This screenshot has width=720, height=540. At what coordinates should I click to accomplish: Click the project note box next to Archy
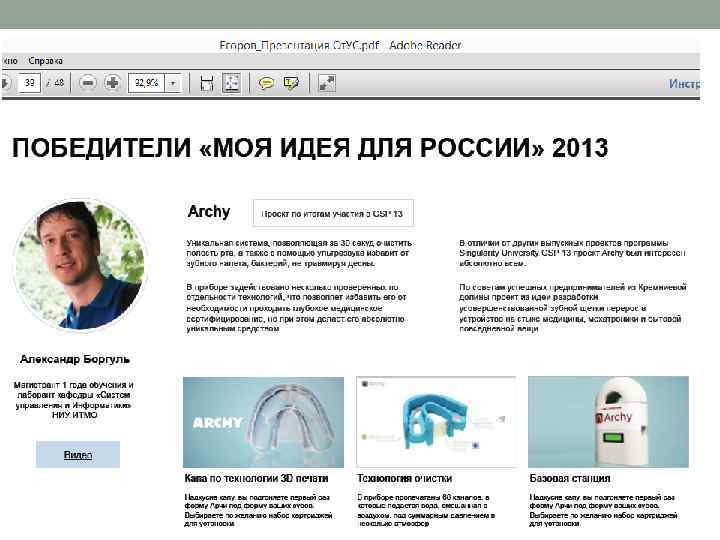[333, 214]
